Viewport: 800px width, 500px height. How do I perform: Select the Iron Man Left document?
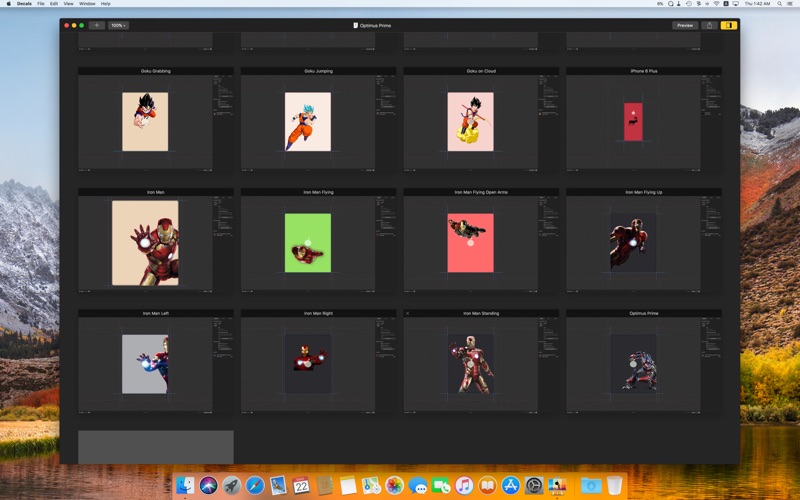[x=156, y=362]
